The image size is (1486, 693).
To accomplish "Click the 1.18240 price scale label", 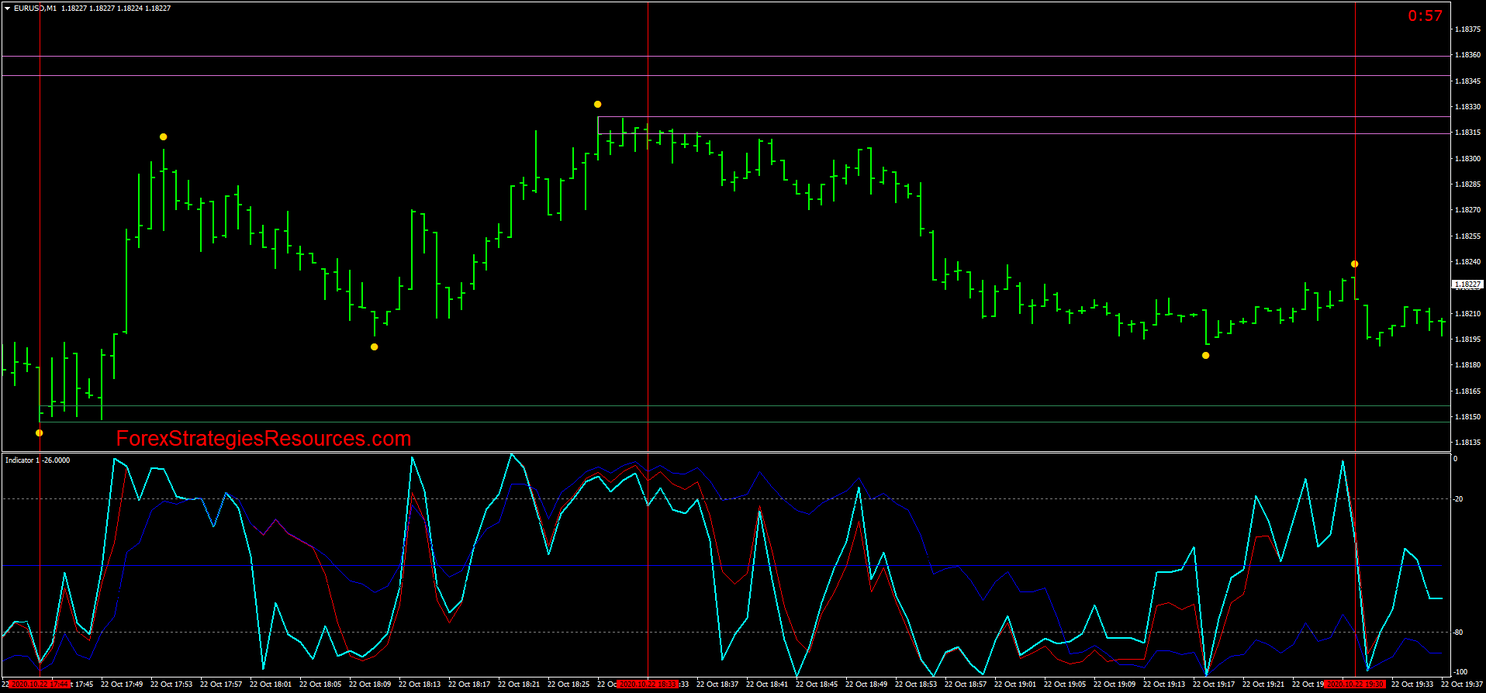I will point(1468,262).
